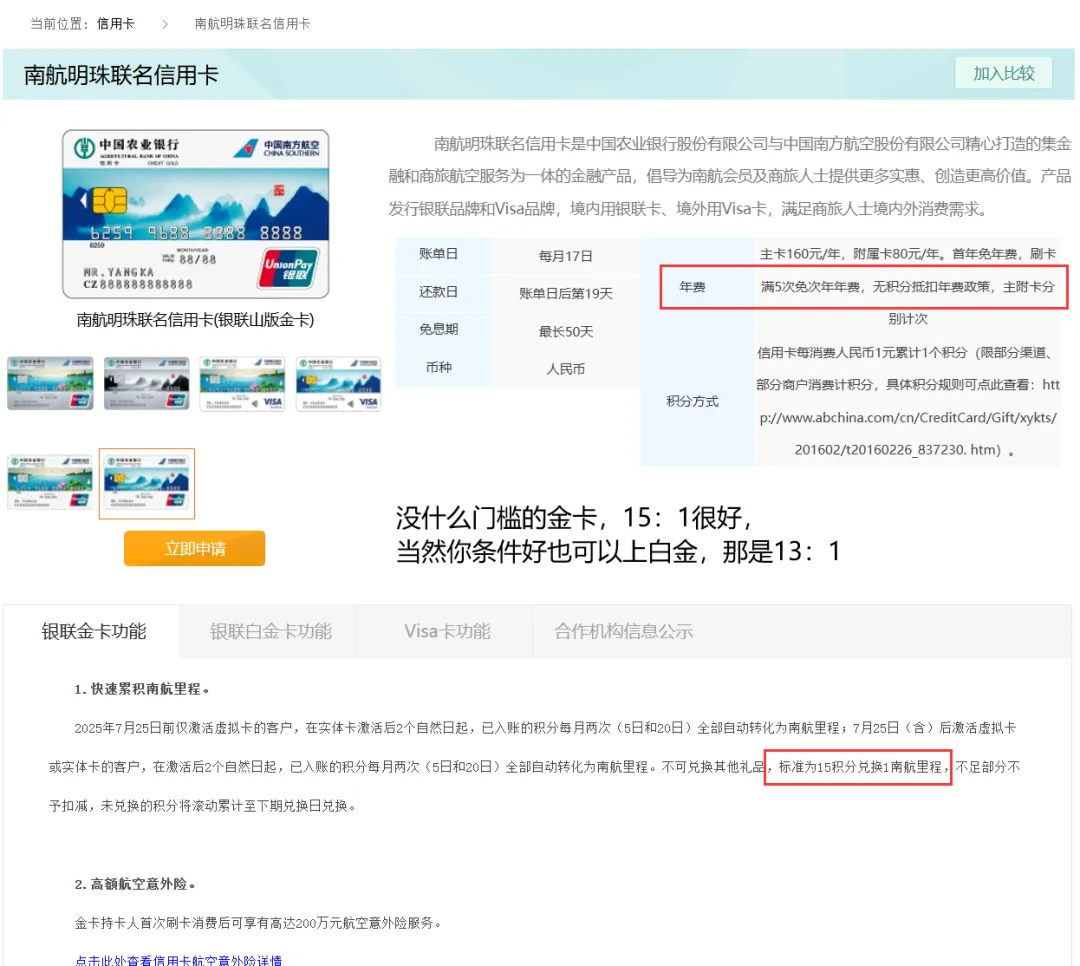
Task: Click the 最长50天 value
Action: click(x=565, y=331)
